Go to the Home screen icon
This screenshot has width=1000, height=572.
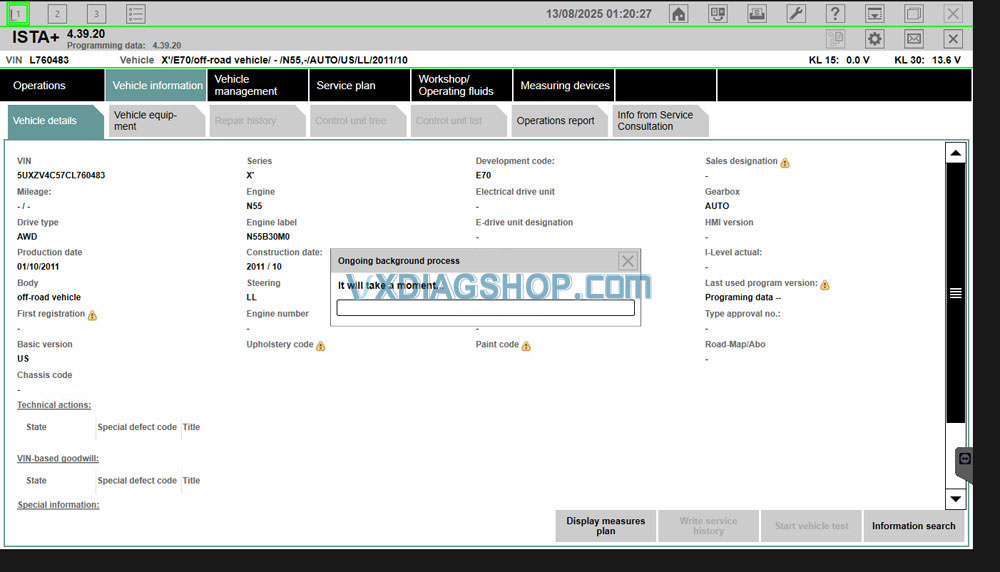coord(679,13)
